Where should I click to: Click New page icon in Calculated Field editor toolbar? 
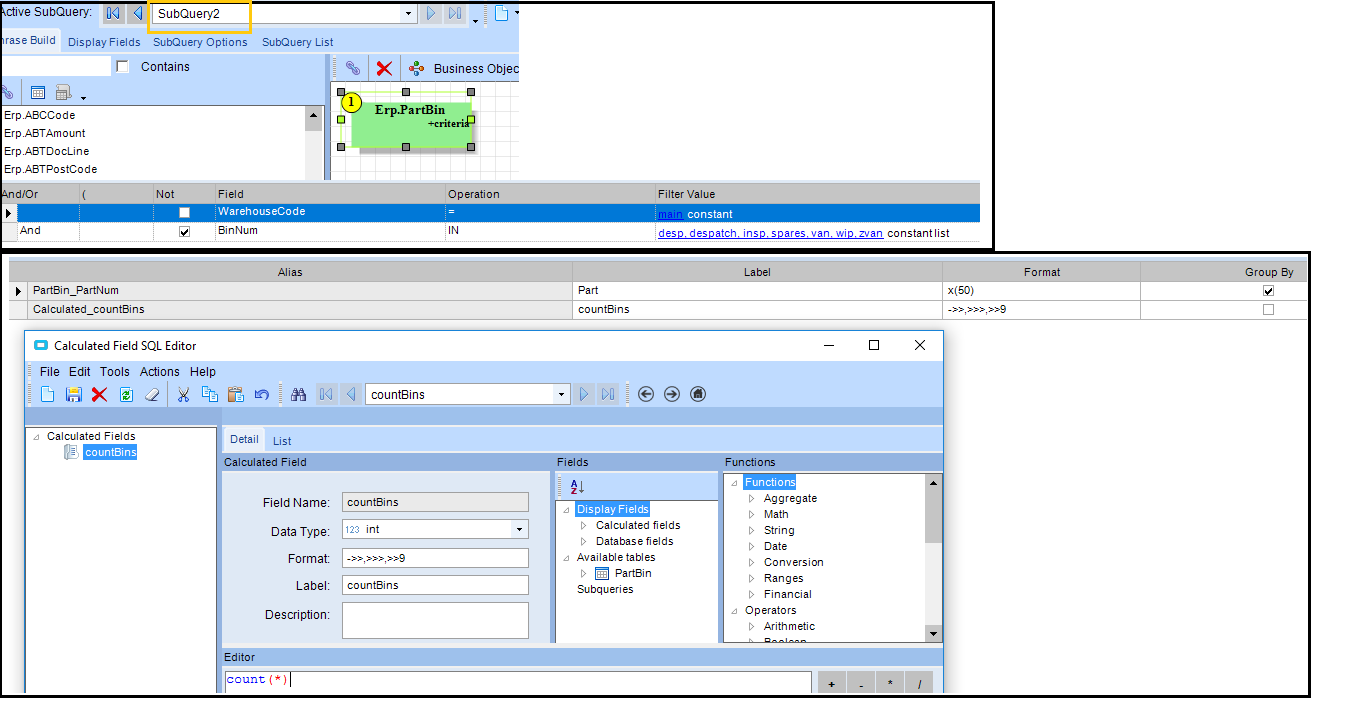pyautogui.click(x=47, y=394)
